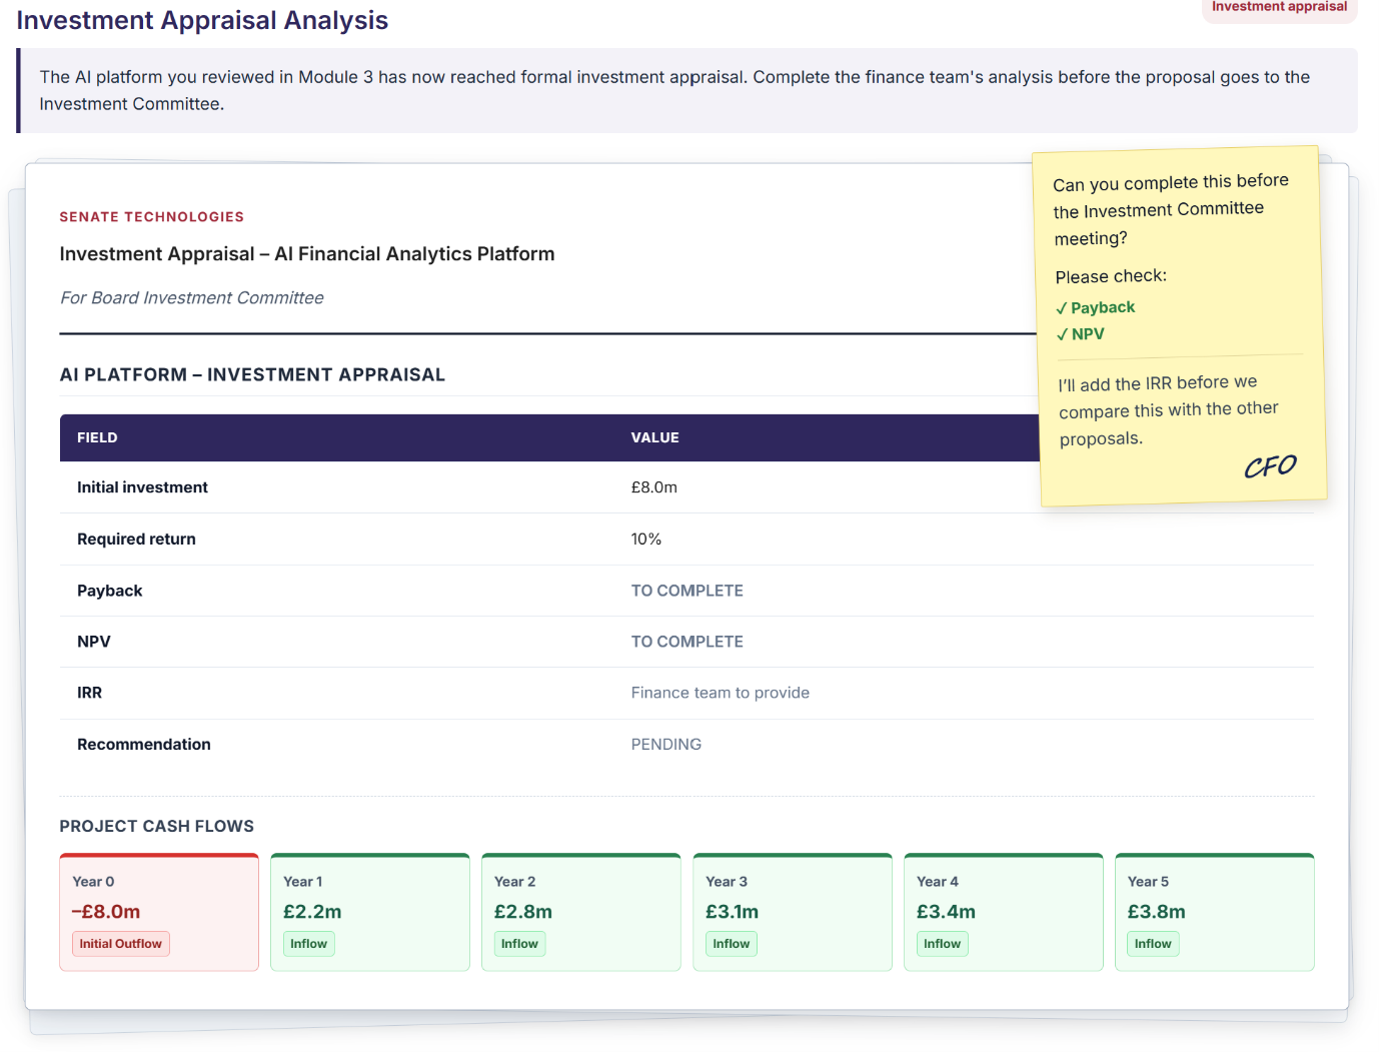Image resolution: width=1379 pixels, height=1052 pixels.
Task: Click the AI PLATFORM – INVESTMENT APPRAISAL heading
Action: point(252,375)
